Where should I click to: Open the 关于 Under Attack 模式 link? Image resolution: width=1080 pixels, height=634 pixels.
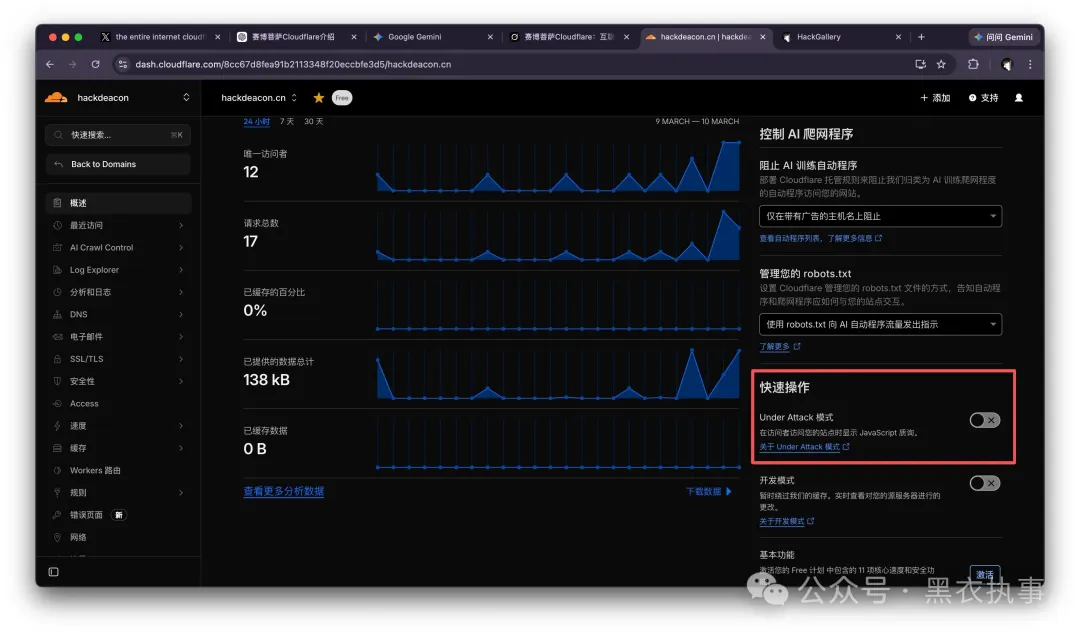pos(804,447)
